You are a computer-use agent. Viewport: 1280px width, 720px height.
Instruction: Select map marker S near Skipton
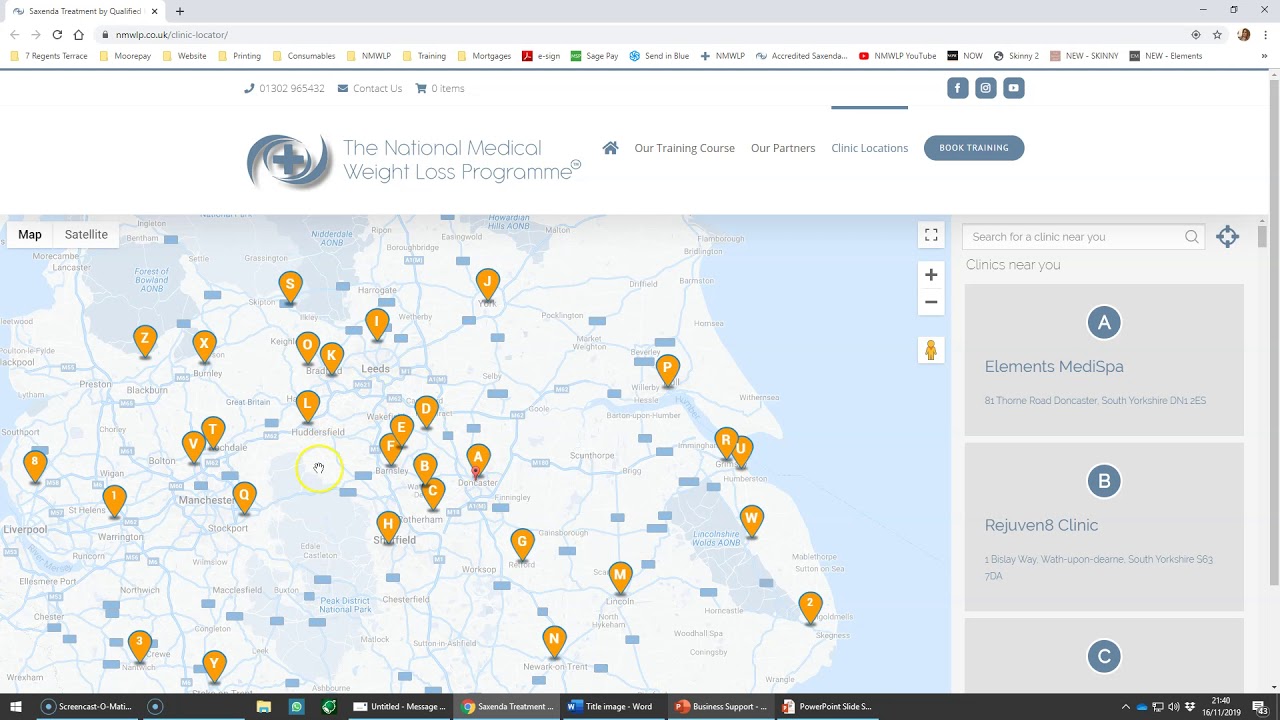click(x=290, y=287)
